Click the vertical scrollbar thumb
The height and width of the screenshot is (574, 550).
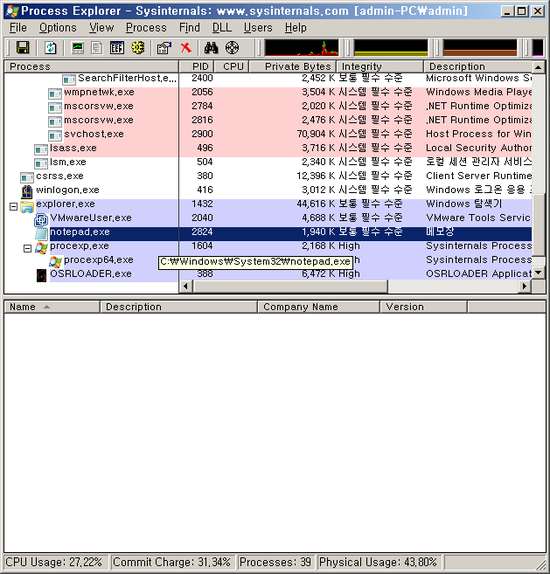538,225
